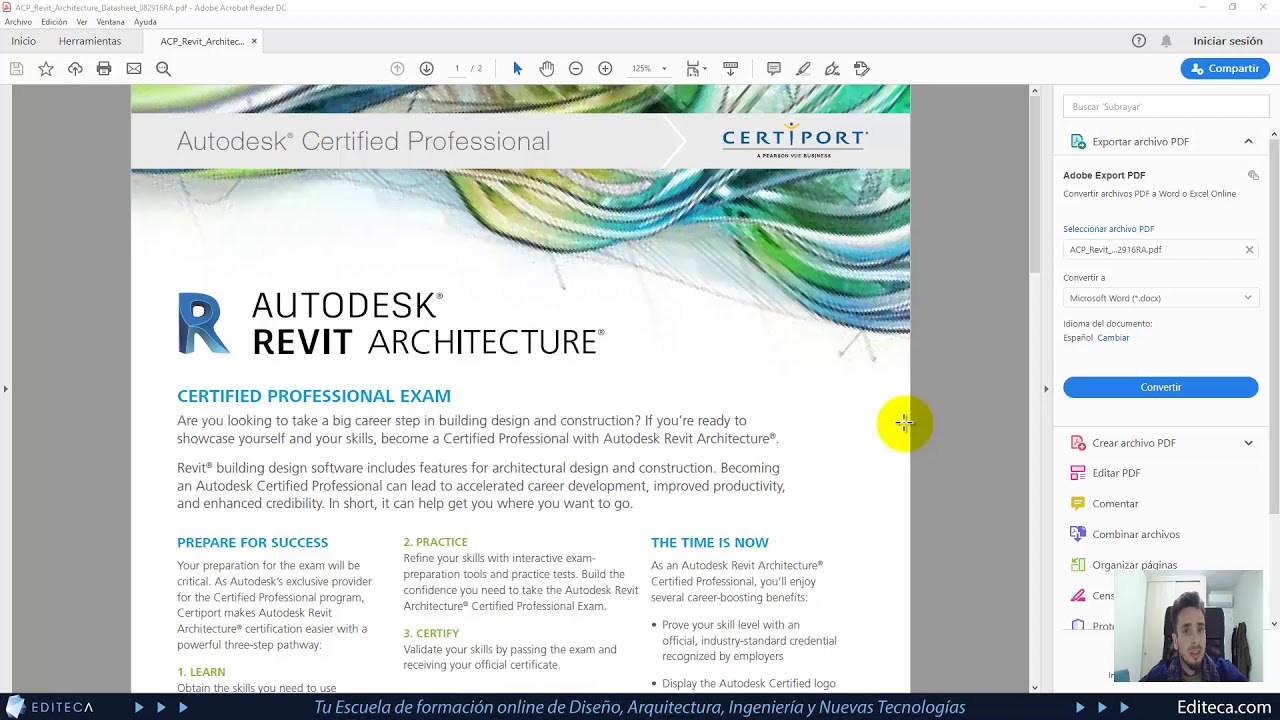This screenshot has width=1280, height=720.
Task: Click the Adobe Export PDF title text
Action: click(1104, 175)
